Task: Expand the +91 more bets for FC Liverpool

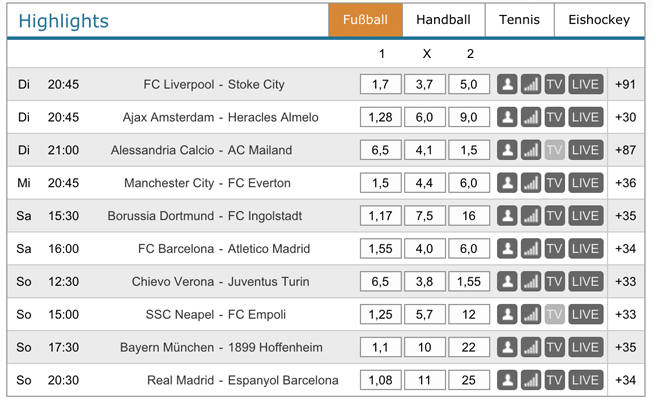Action: click(x=625, y=84)
